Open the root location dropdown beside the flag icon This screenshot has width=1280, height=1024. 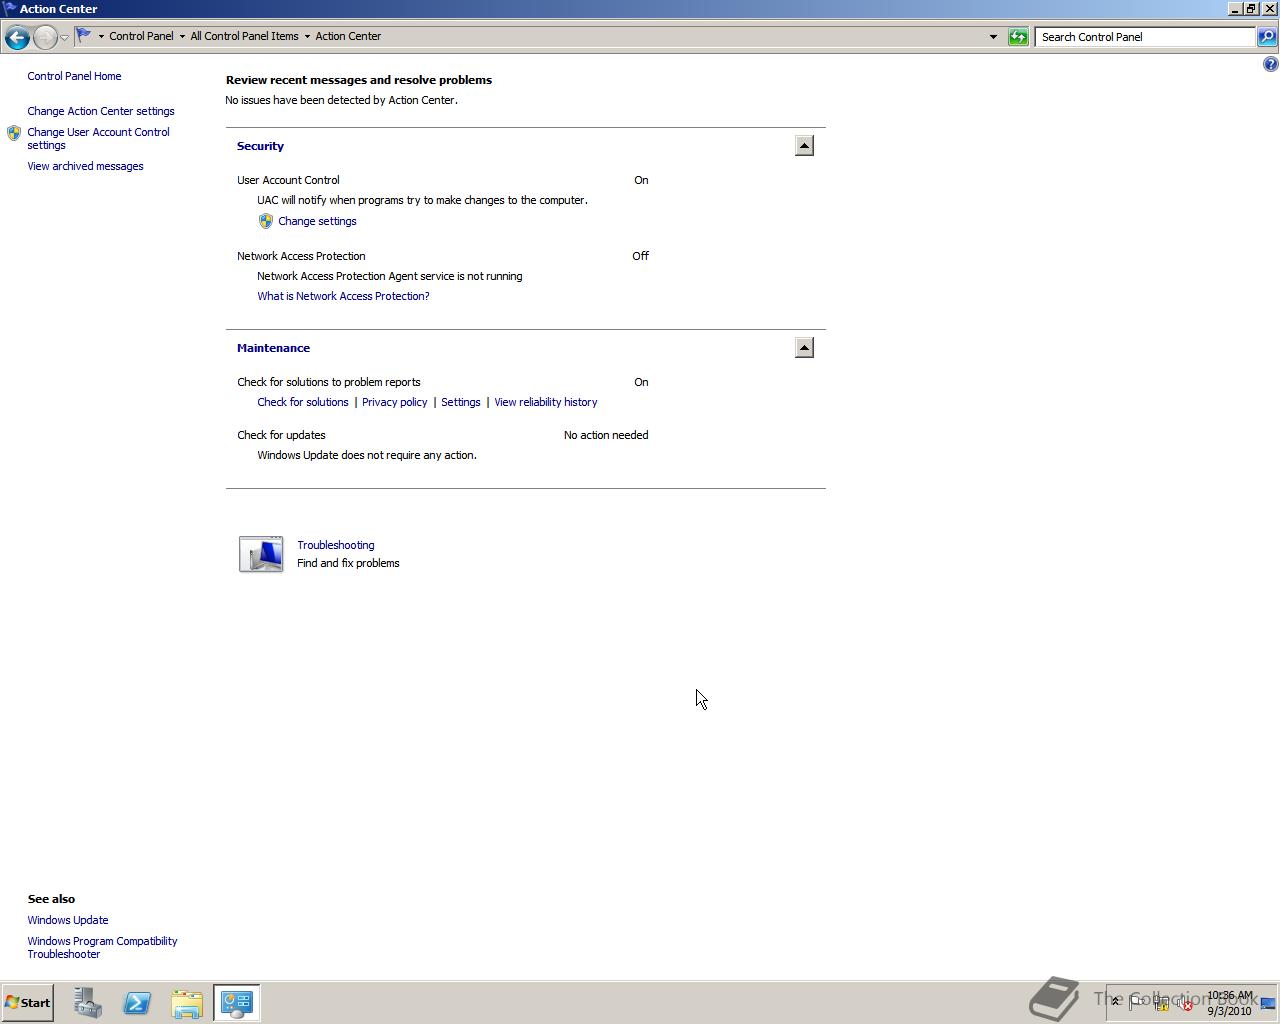(x=101, y=36)
